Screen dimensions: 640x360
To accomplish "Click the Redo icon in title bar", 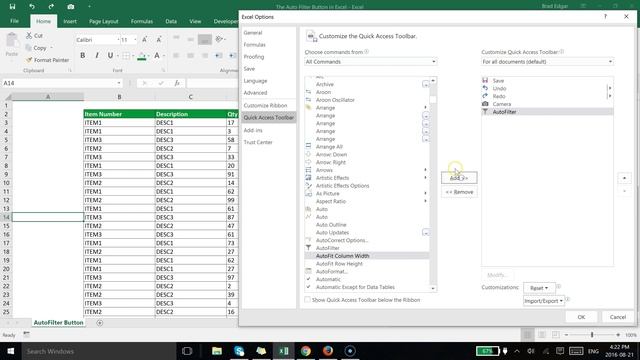I will pos(51,7).
